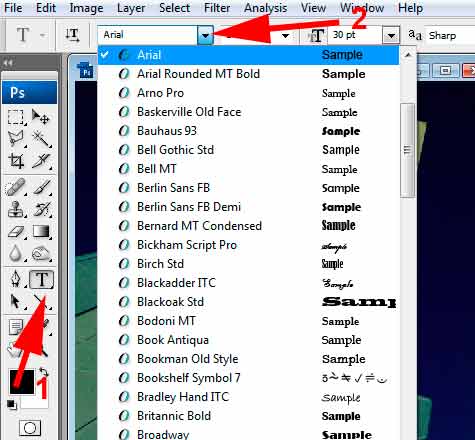Open the Layer menu
The height and width of the screenshot is (440, 475).
tap(131, 8)
